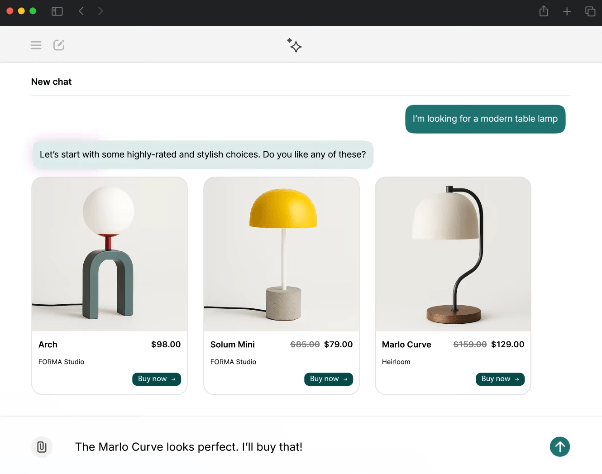
Task: Go back with the browser back arrow
Action: [81, 11]
